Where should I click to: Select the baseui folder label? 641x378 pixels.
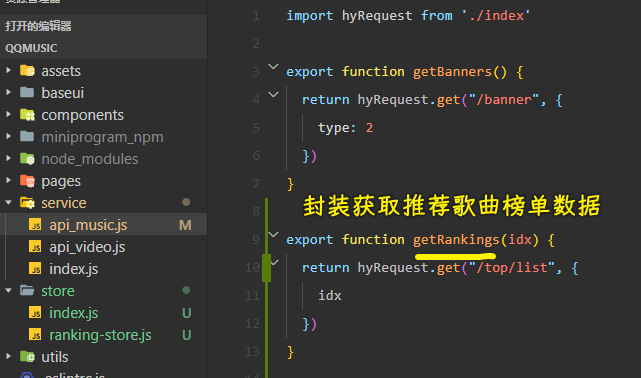click(x=63, y=93)
